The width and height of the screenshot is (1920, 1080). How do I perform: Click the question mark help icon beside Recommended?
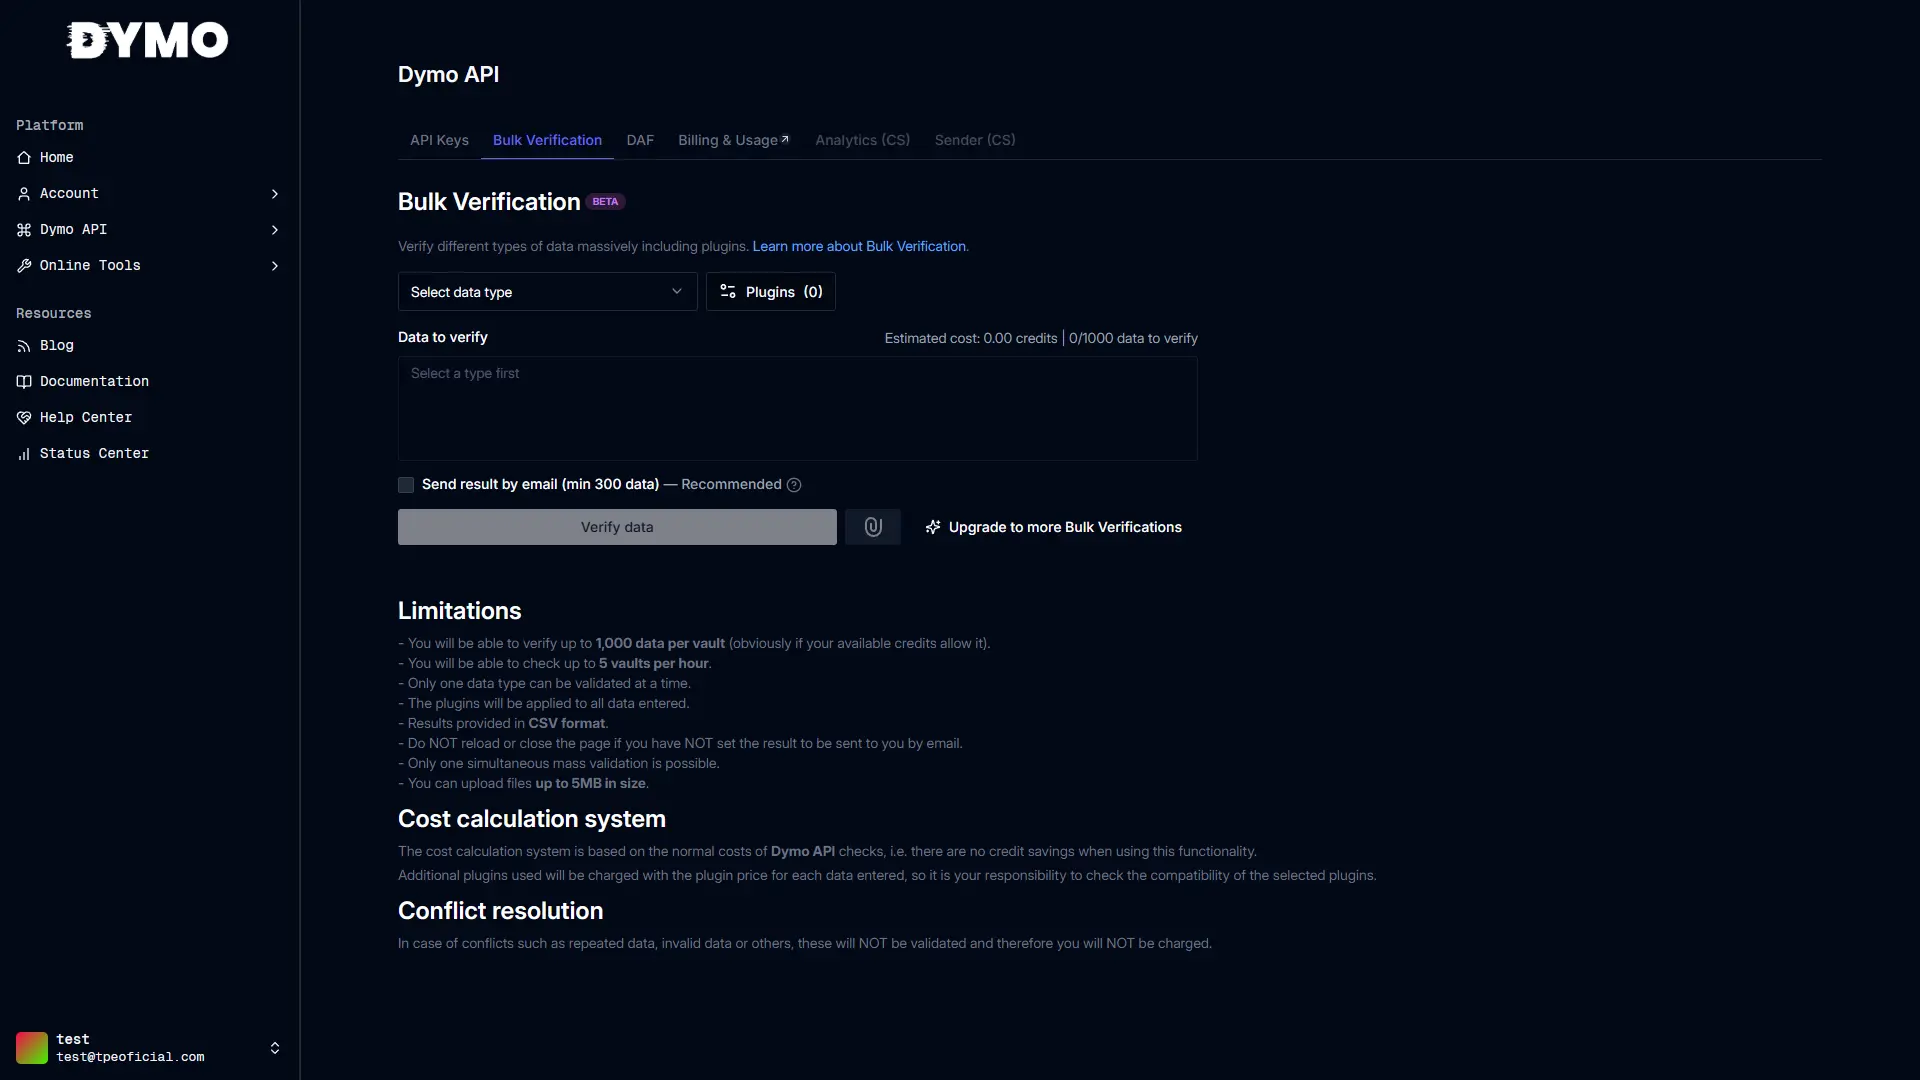pyautogui.click(x=794, y=485)
